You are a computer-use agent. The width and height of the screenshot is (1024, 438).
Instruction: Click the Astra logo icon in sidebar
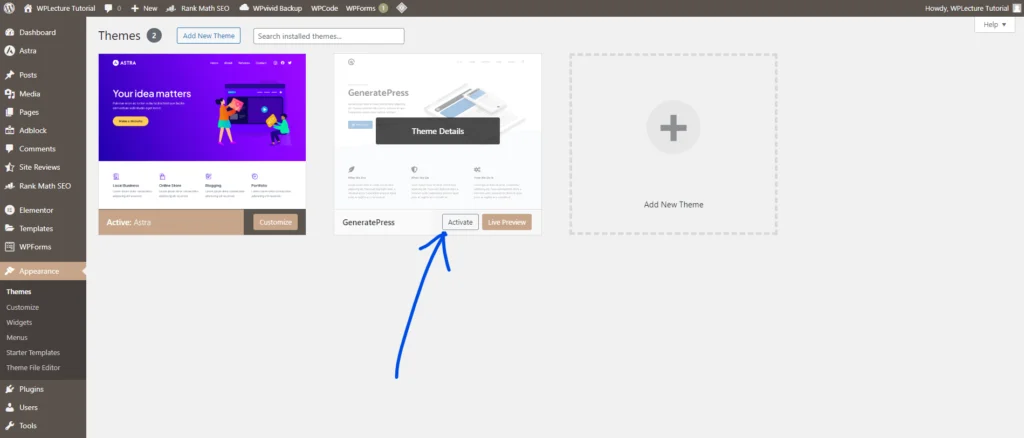tap(10, 50)
